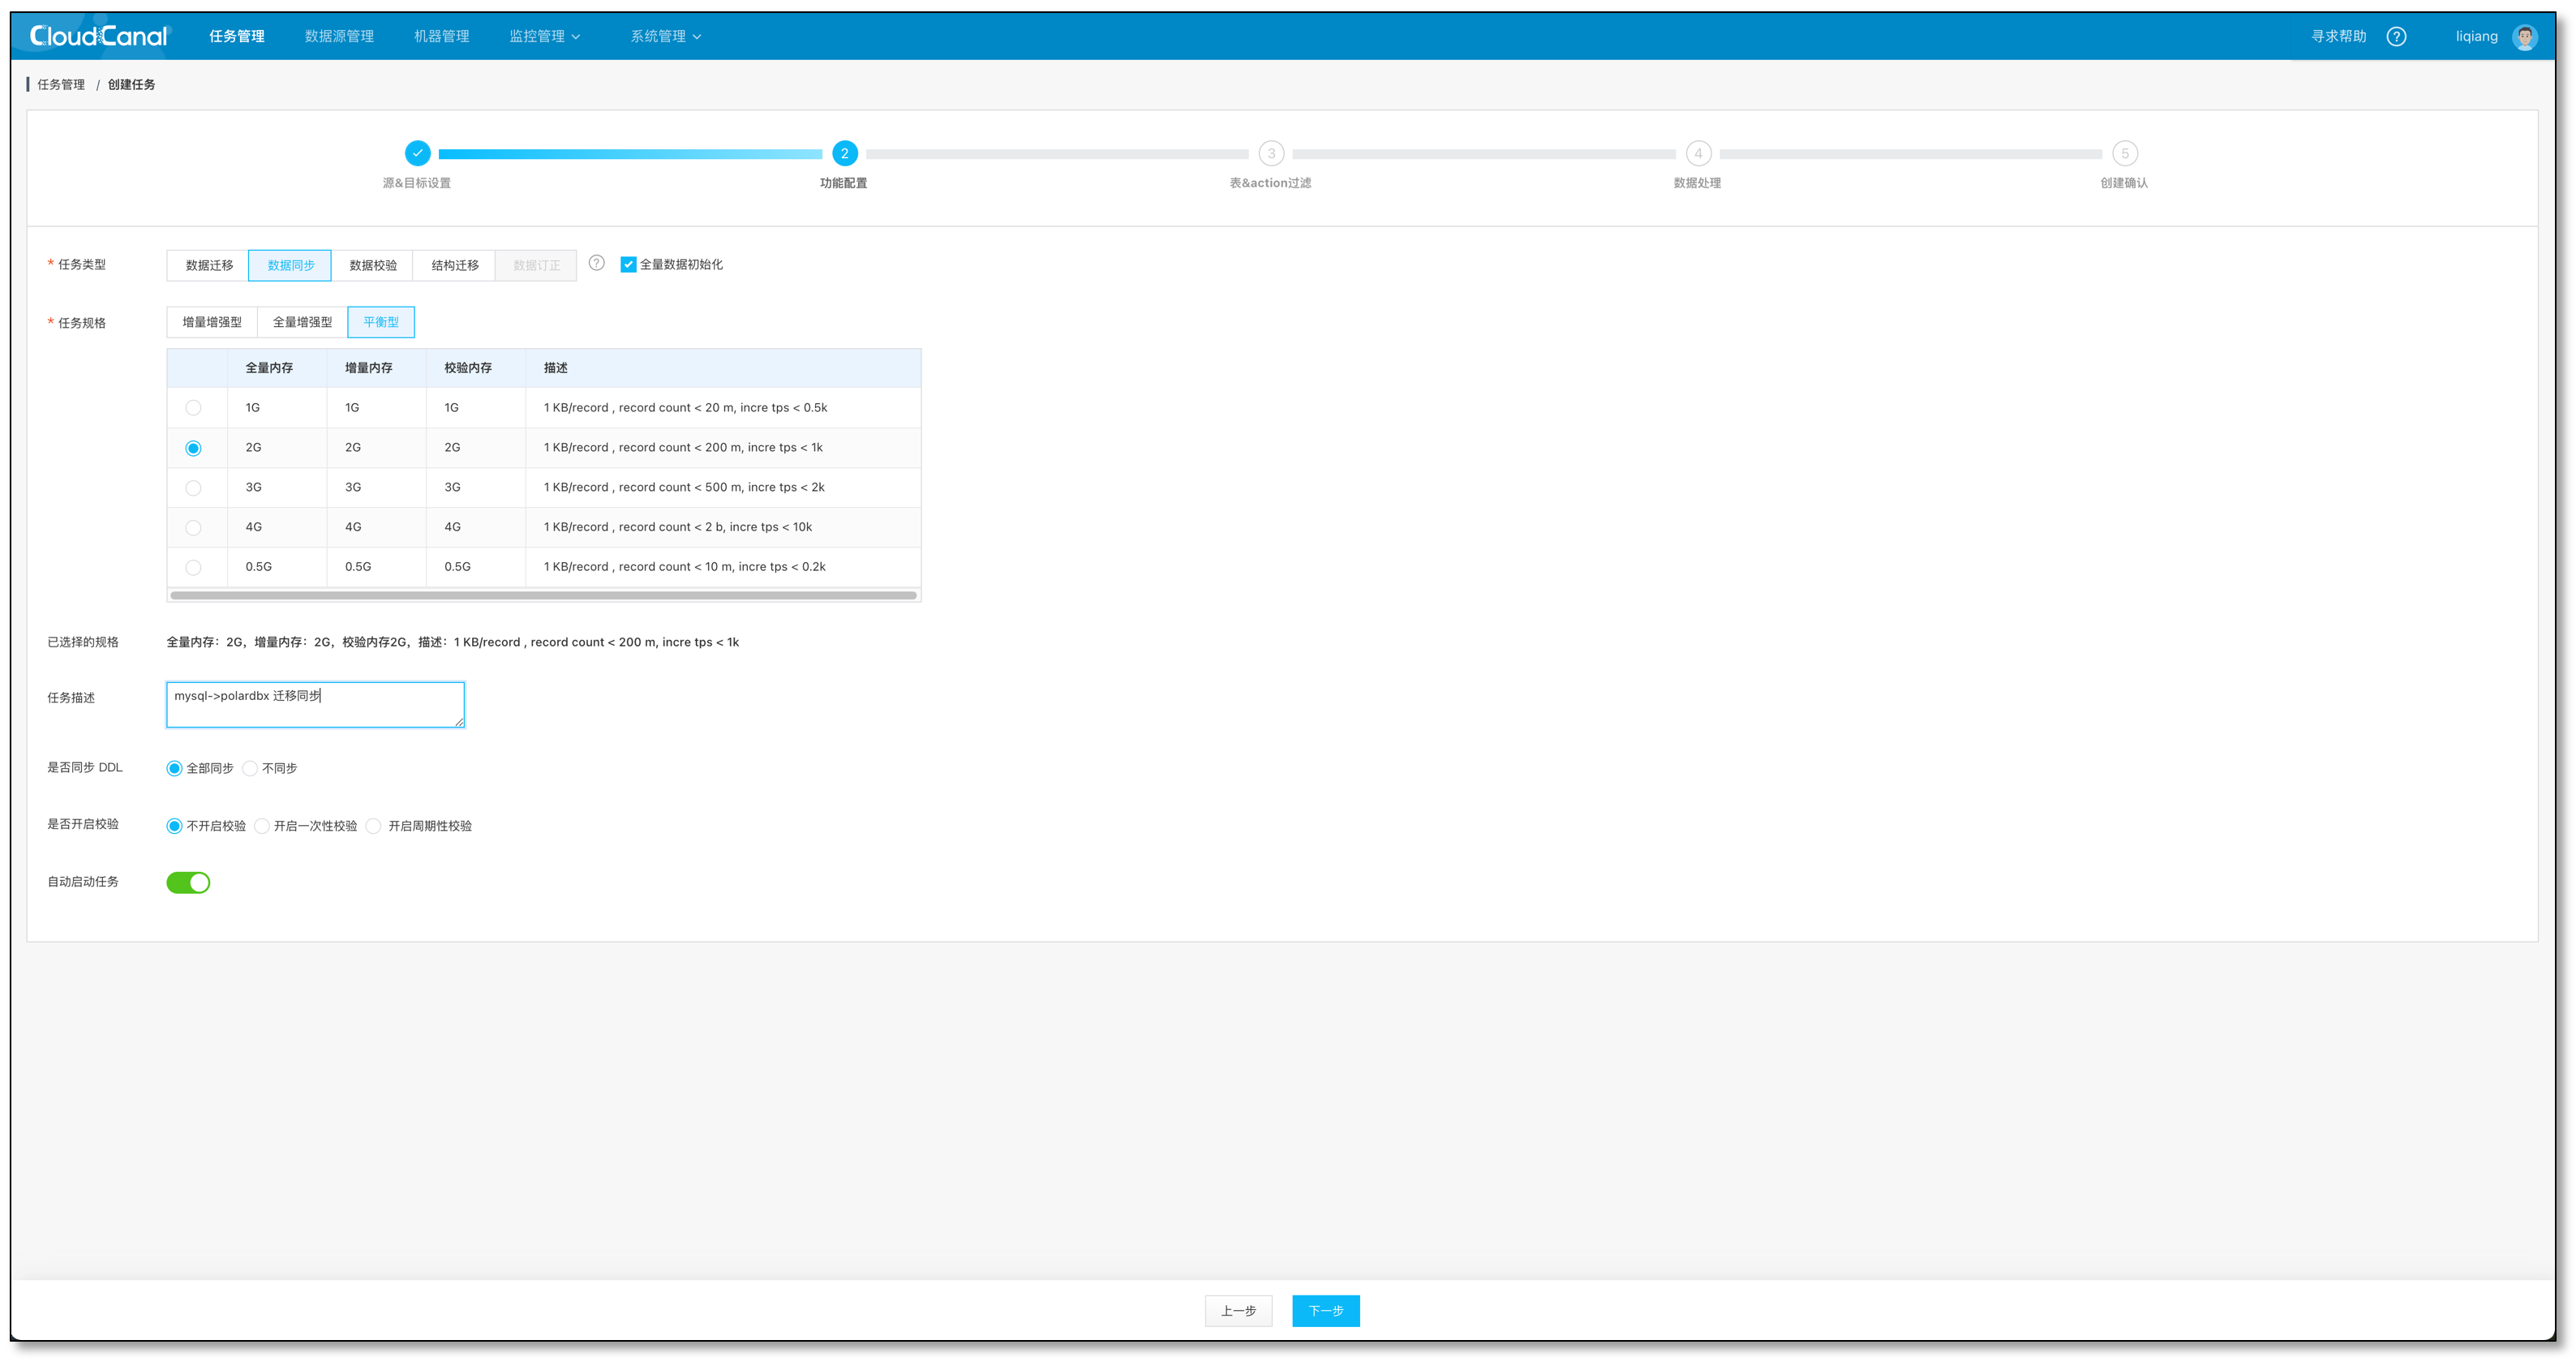2576x1366 pixels.
Task: Click the help question mark icon in header
Action: [2396, 37]
